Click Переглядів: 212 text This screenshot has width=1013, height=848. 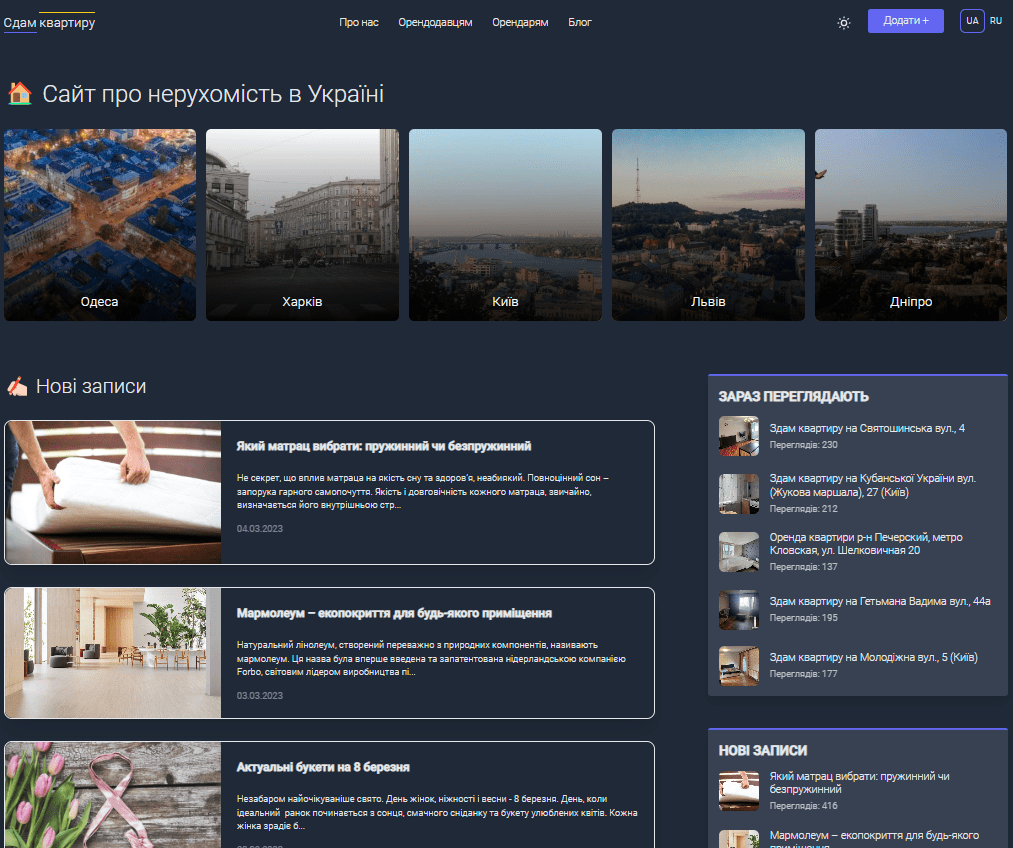(x=803, y=509)
